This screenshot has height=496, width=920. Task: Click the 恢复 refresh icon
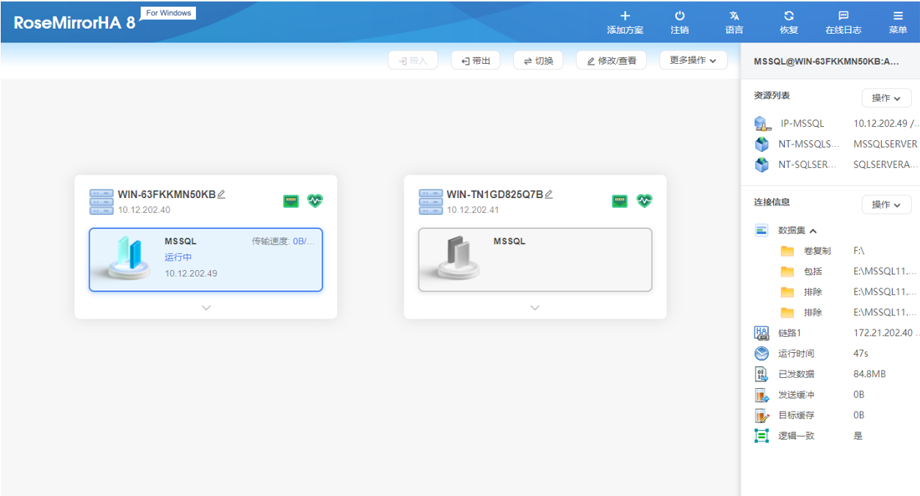click(x=789, y=16)
